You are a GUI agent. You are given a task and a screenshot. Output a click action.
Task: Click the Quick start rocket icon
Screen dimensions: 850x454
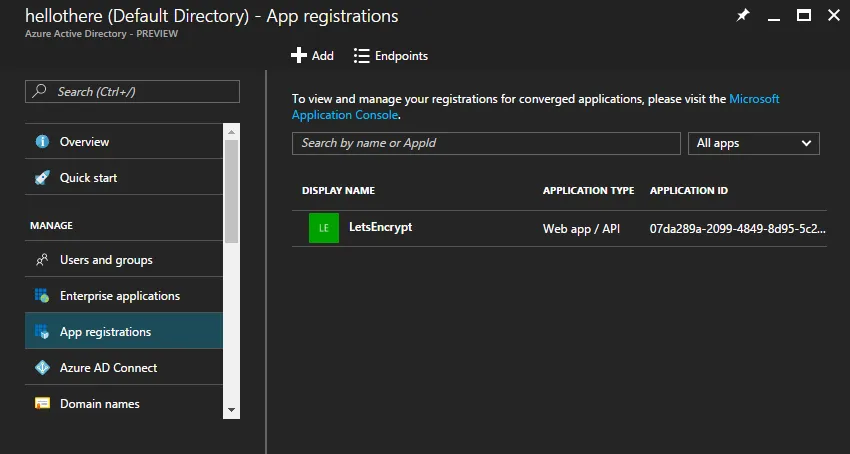click(x=42, y=177)
